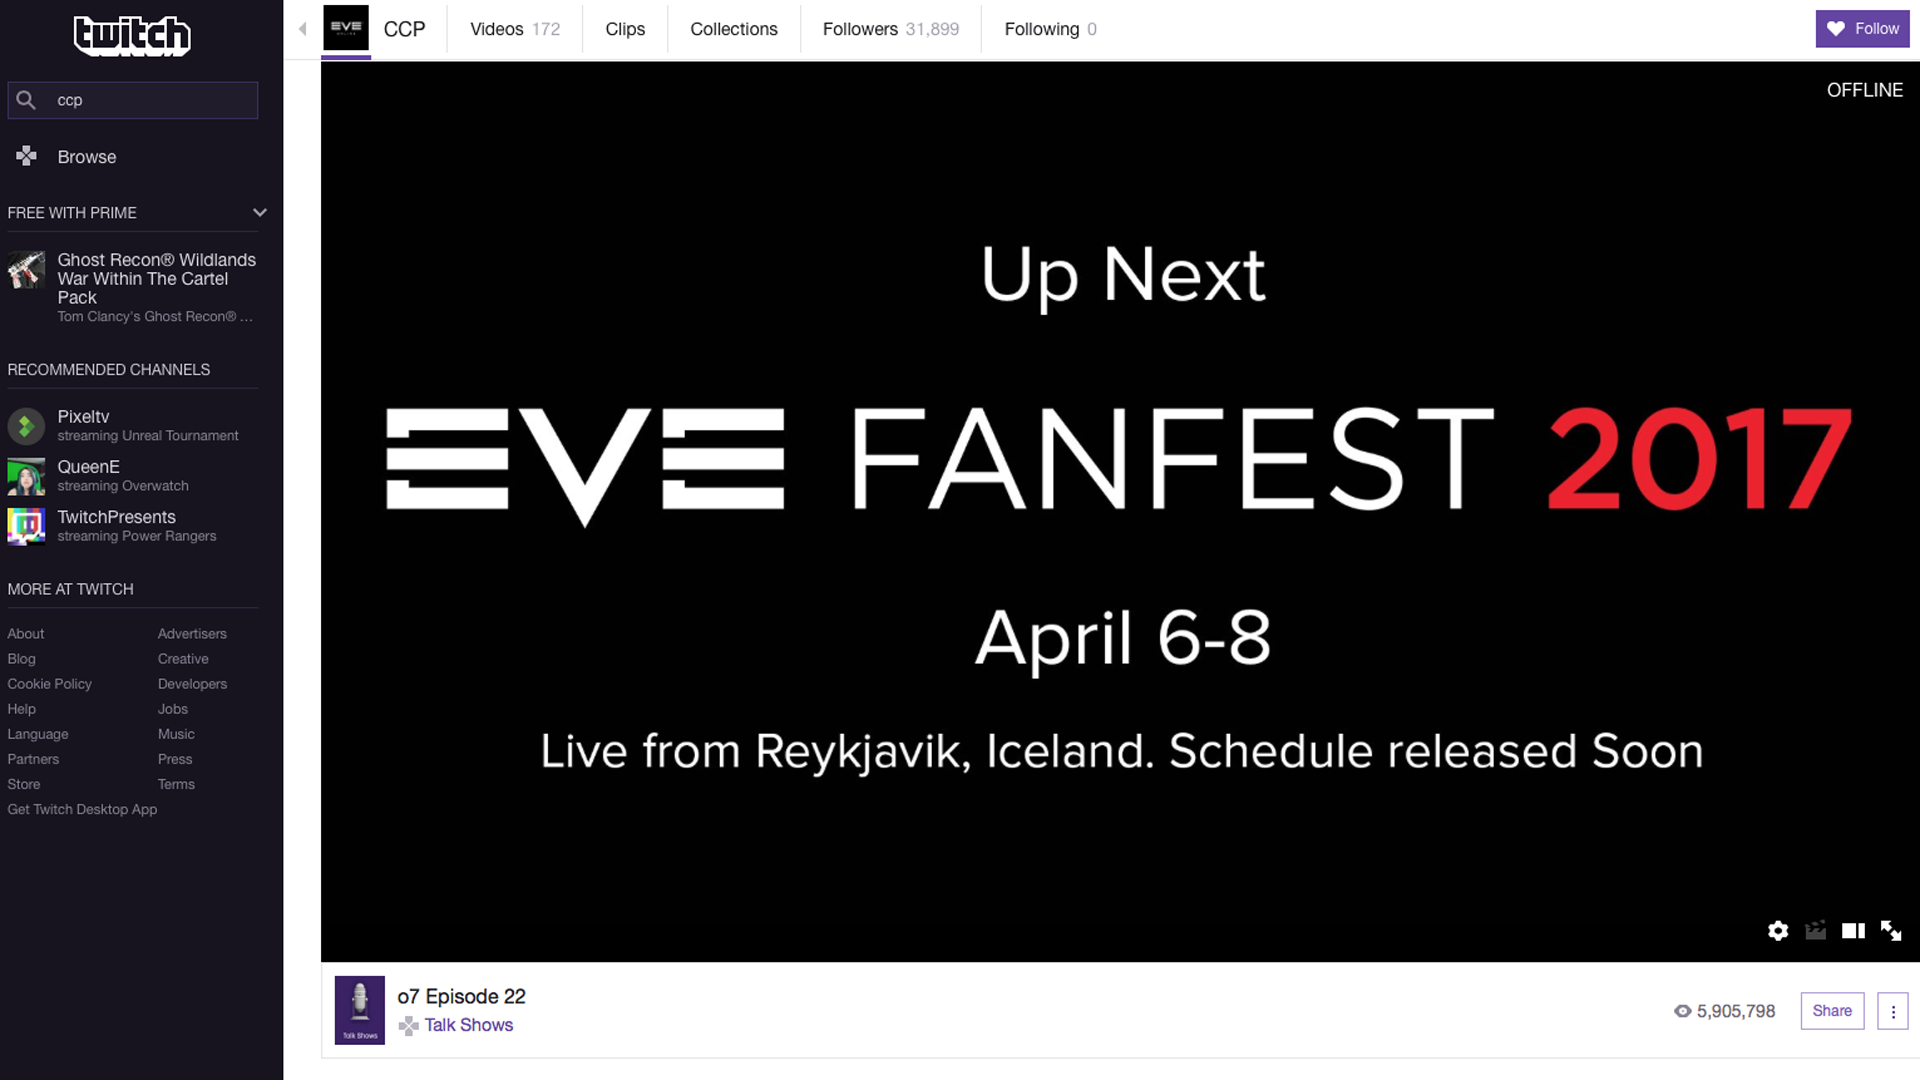Open the Blog footer link

point(21,659)
